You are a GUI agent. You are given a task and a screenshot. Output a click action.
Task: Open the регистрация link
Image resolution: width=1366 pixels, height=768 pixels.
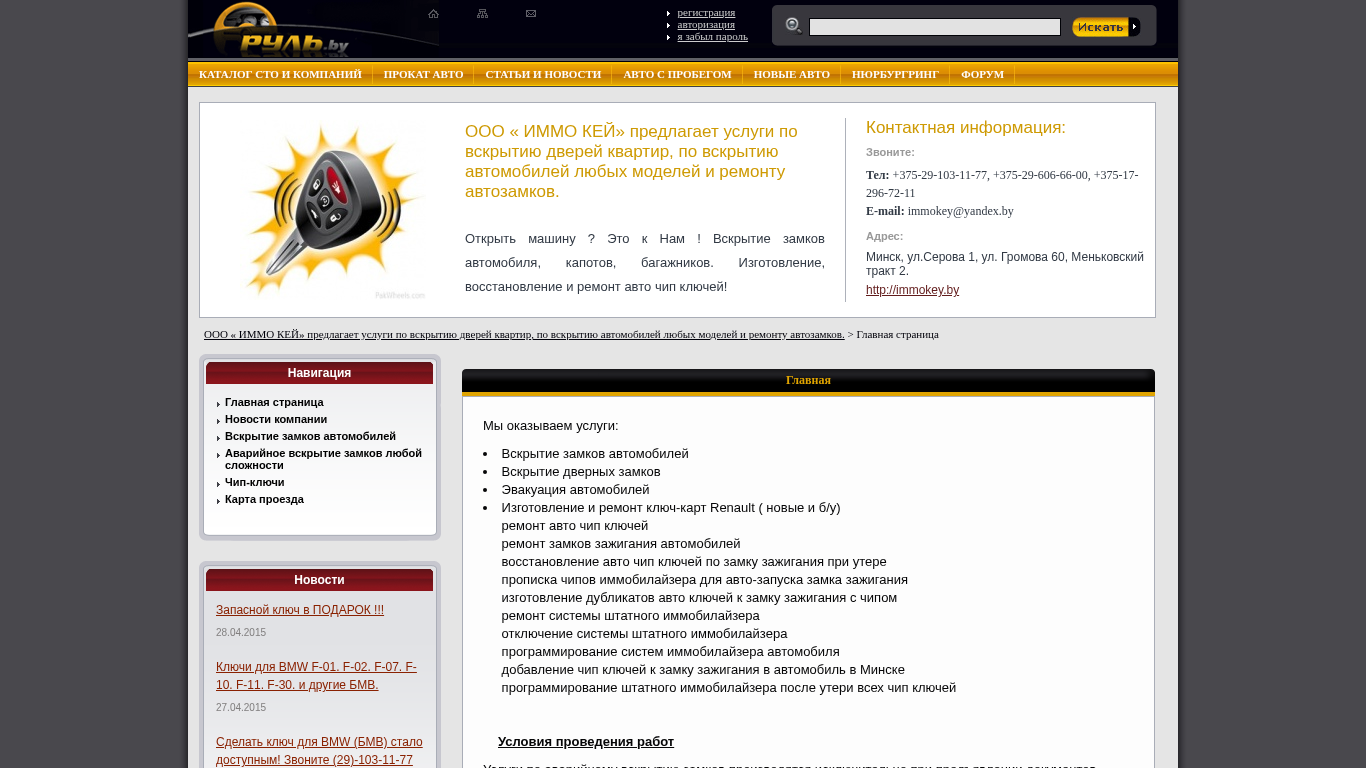tap(706, 12)
